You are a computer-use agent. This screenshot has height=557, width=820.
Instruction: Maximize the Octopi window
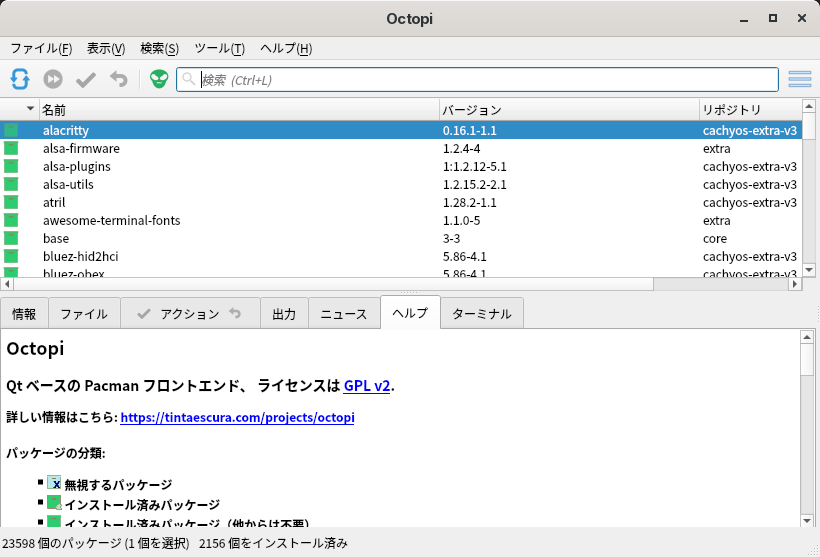coord(772,18)
